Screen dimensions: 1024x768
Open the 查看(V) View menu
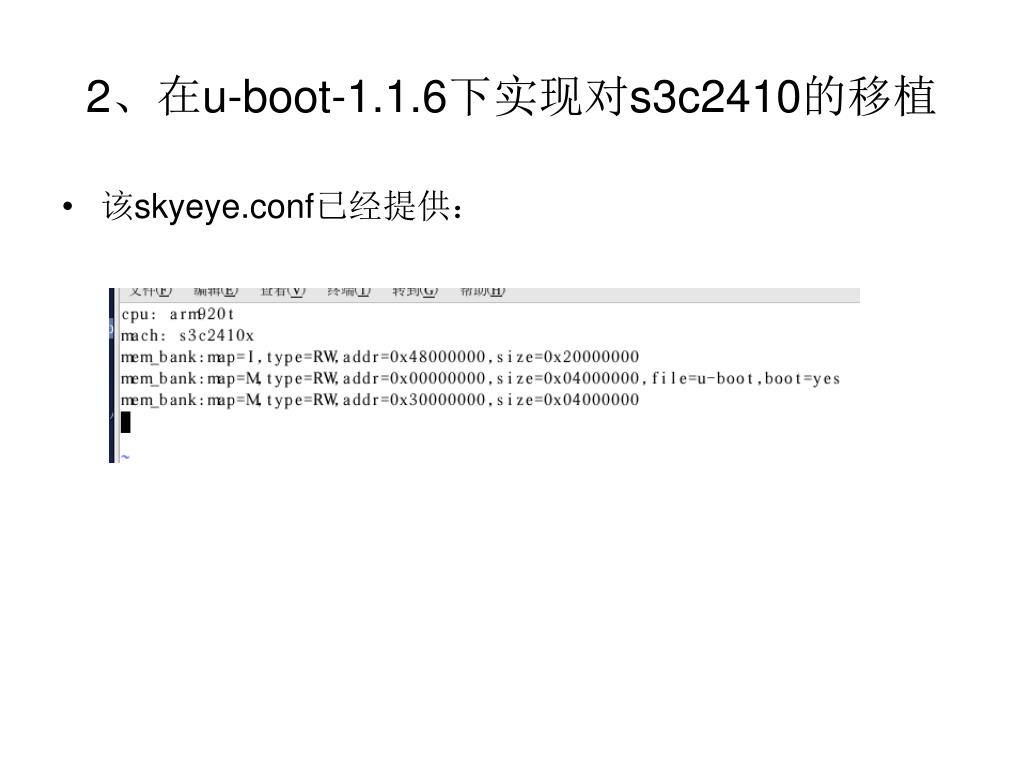click(x=283, y=291)
